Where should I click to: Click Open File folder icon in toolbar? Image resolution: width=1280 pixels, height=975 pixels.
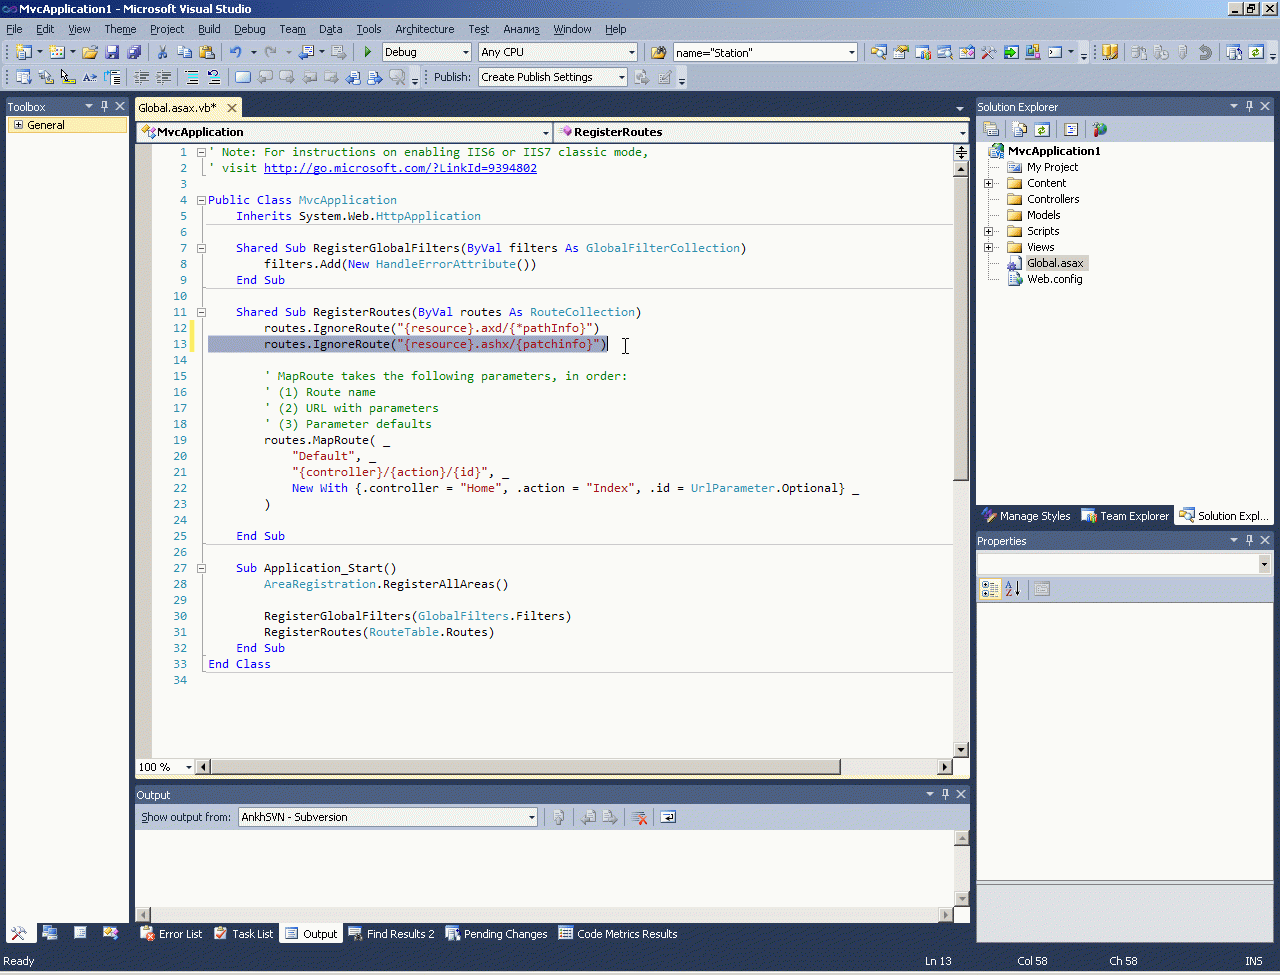[x=90, y=52]
